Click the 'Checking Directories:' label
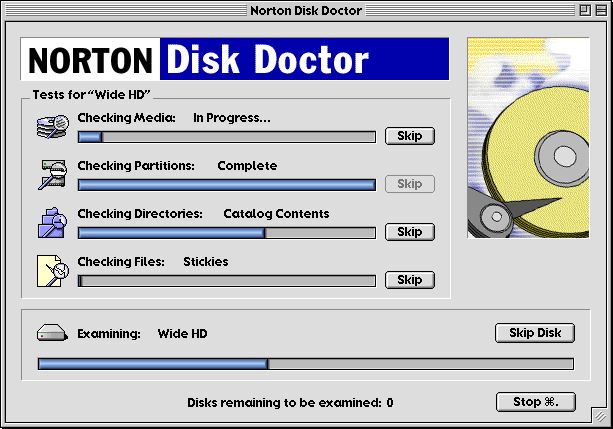Viewport: 613px width, 429px height. click(140, 214)
